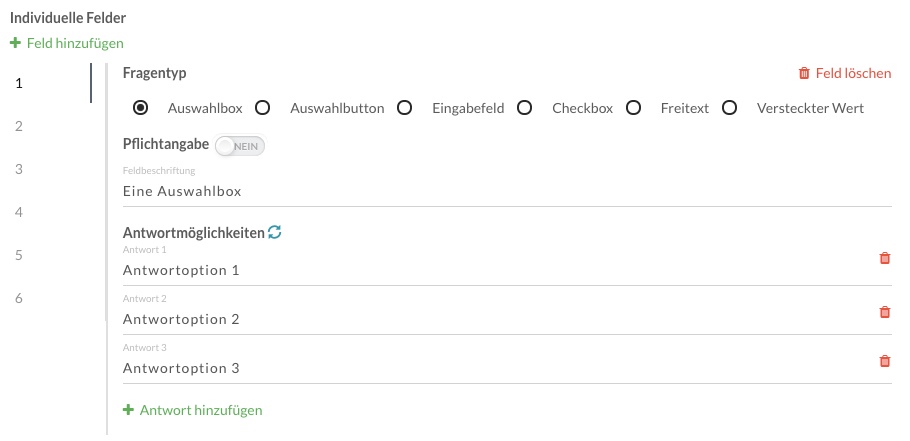This screenshot has width=910, height=441.
Task: Focus the Feldbeschriftung input field
Action: pyautogui.click(x=507, y=191)
